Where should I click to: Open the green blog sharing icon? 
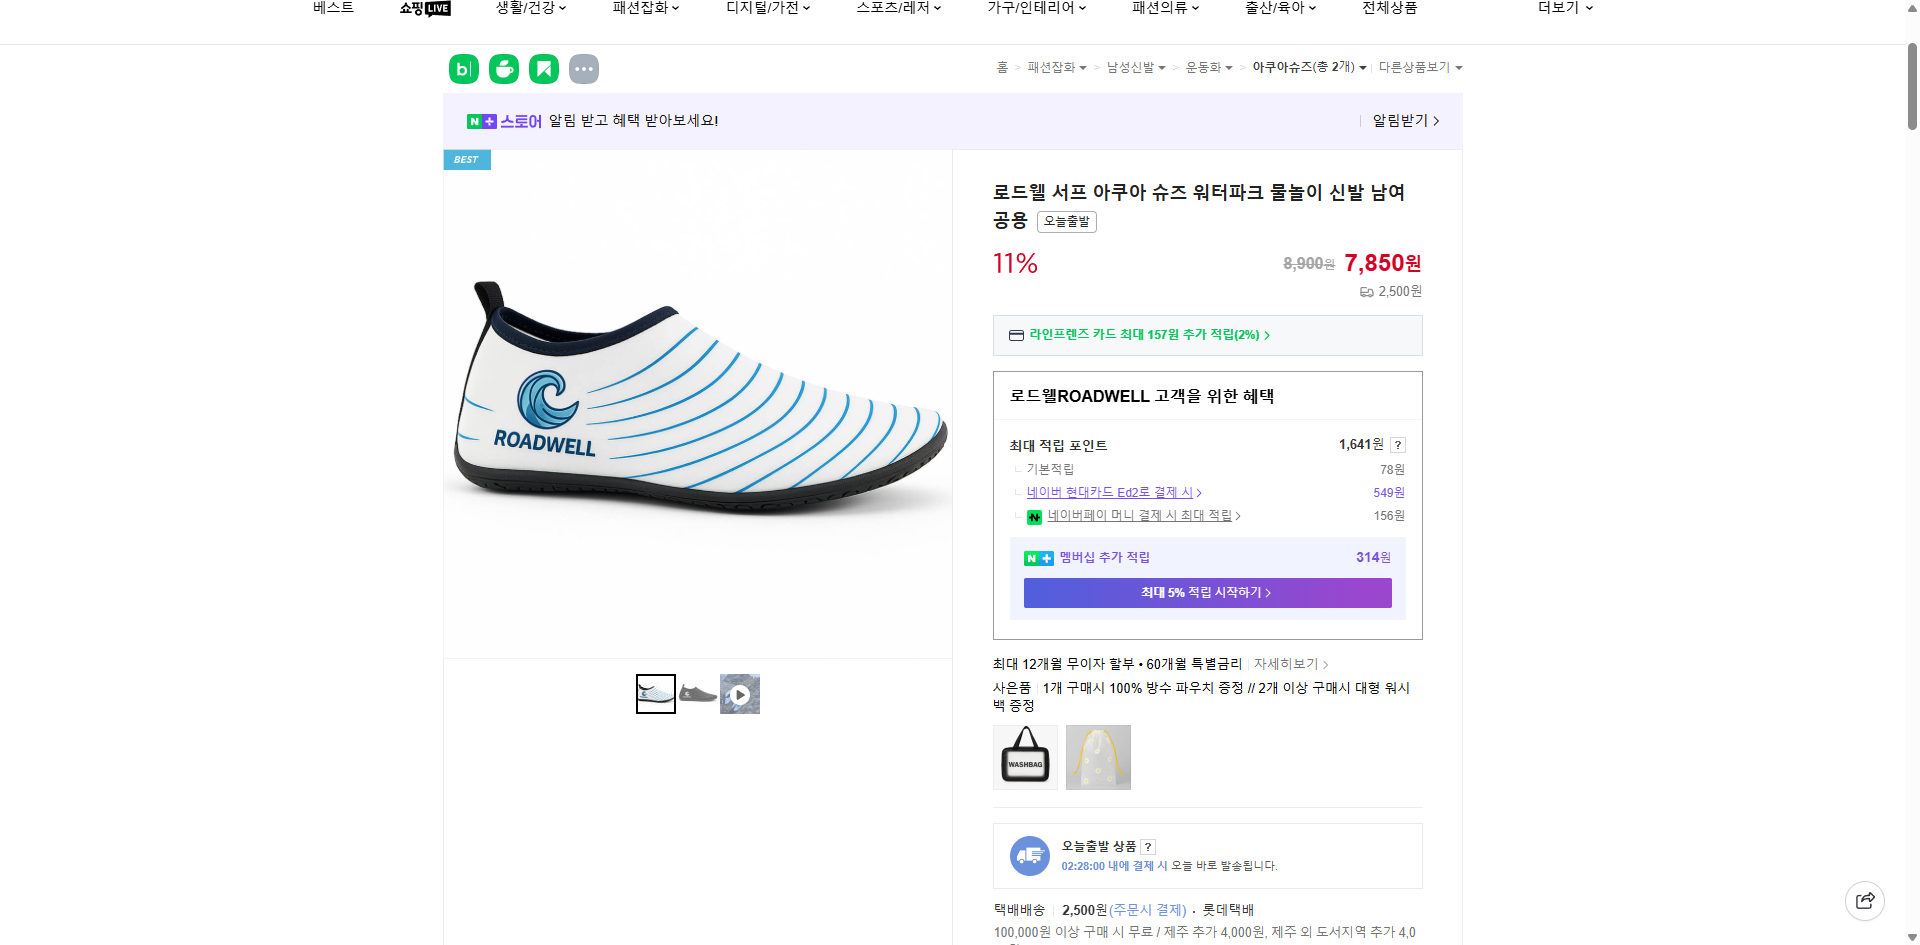463,69
